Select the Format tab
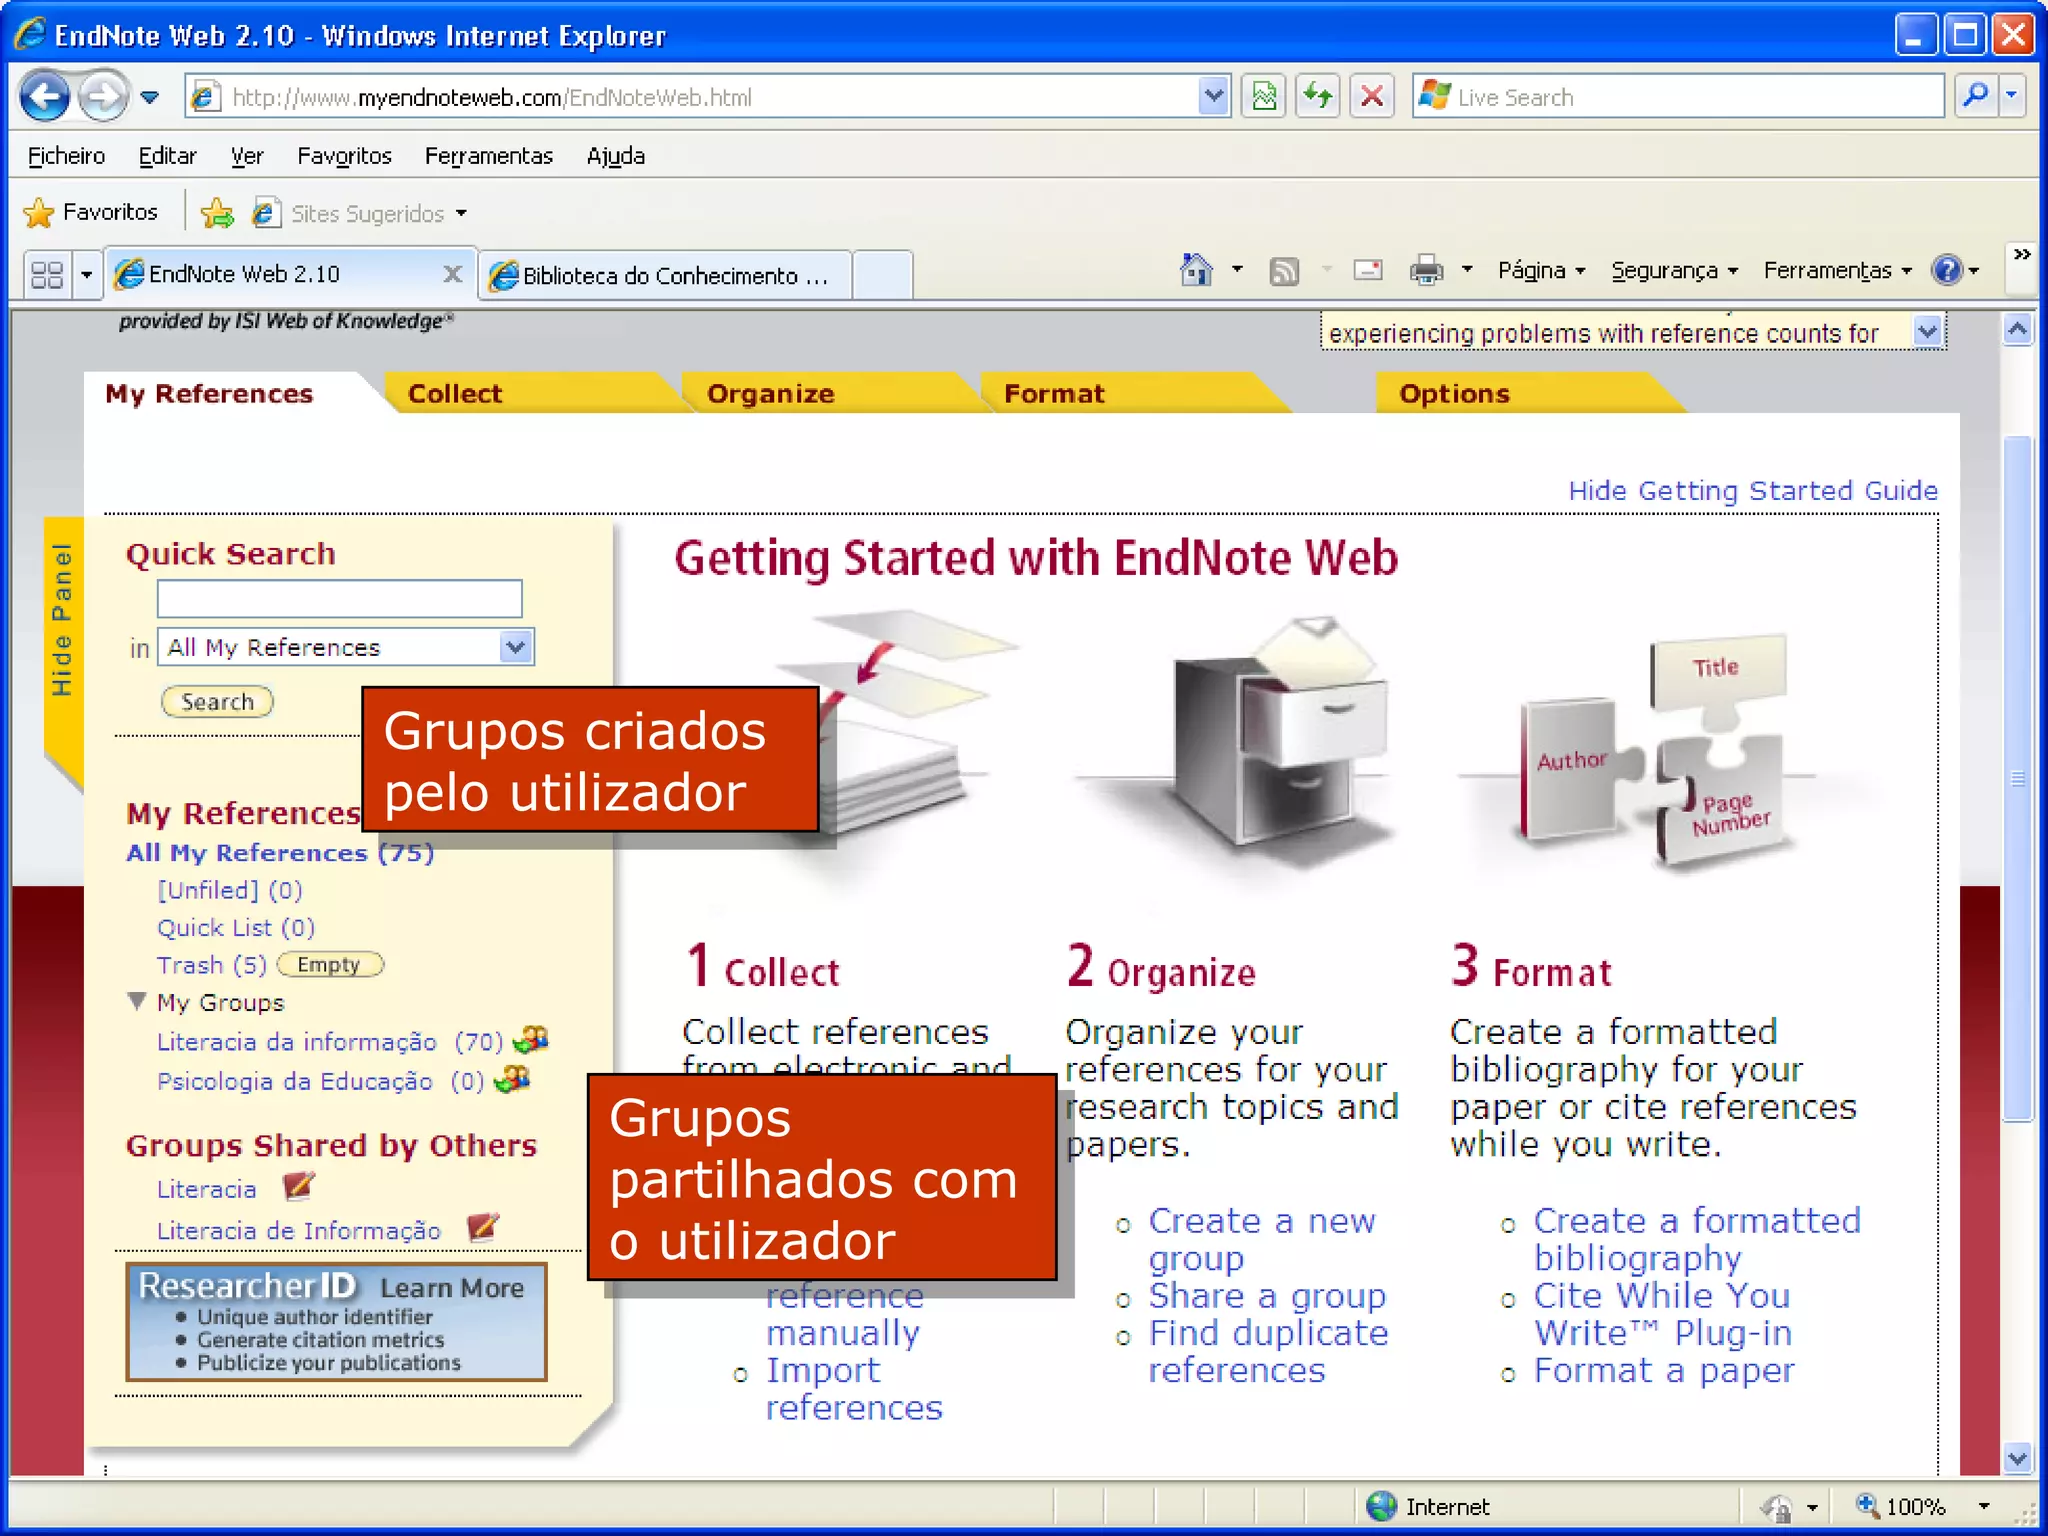 click(x=1054, y=394)
